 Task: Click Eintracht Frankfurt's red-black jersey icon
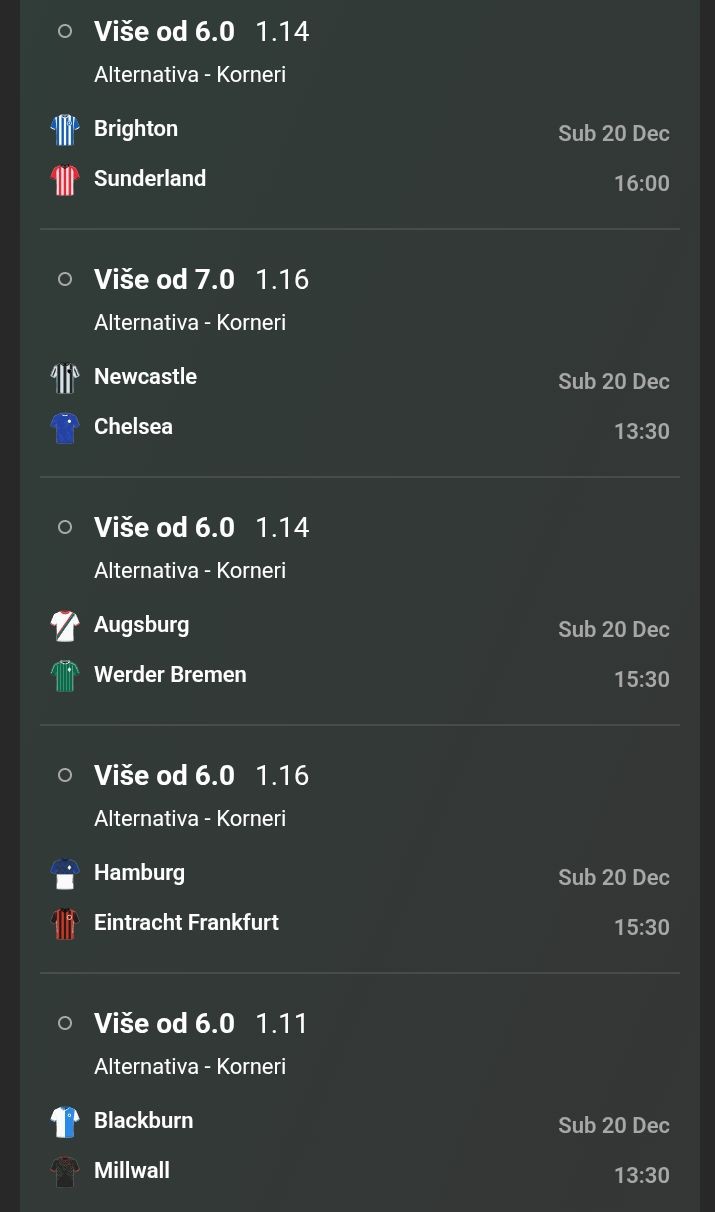click(65, 924)
